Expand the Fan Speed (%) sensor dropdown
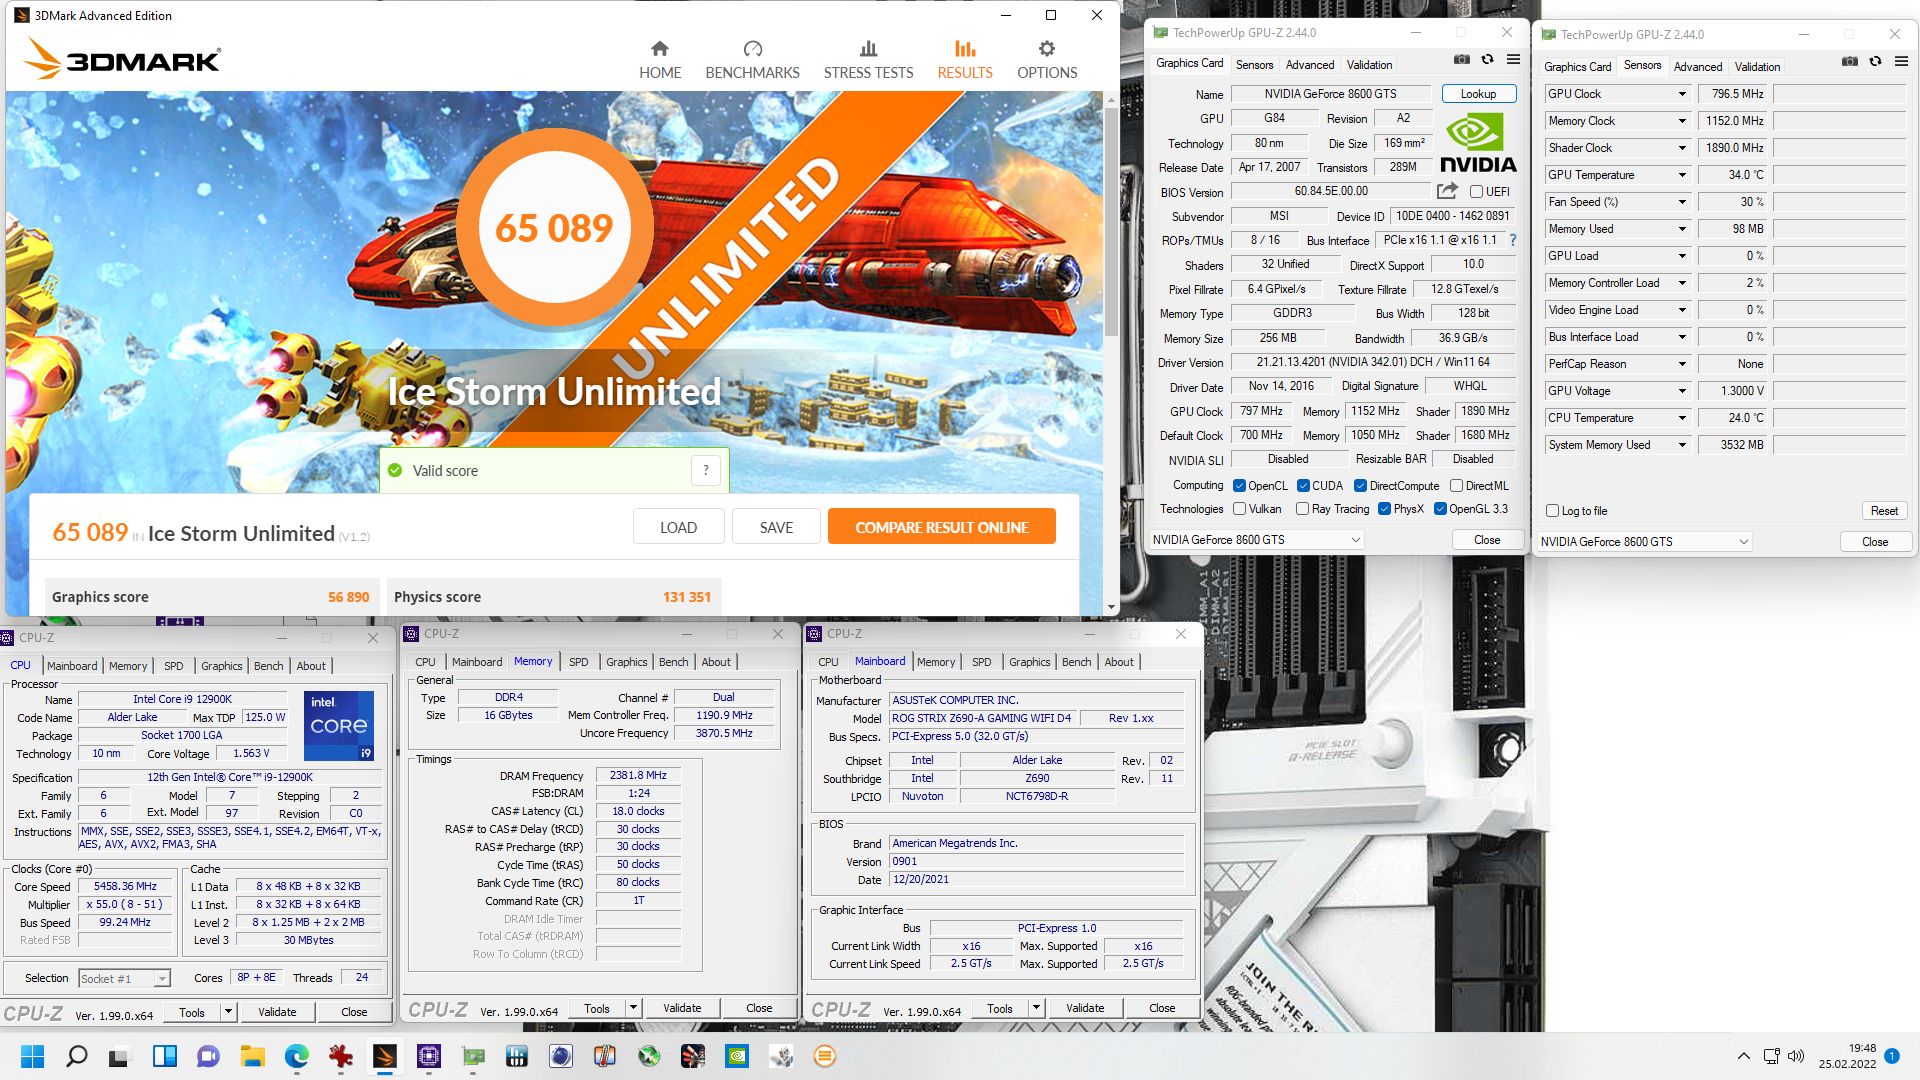Image resolution: width=1920 pixels, height=1080 pixels. [1682, 202]
